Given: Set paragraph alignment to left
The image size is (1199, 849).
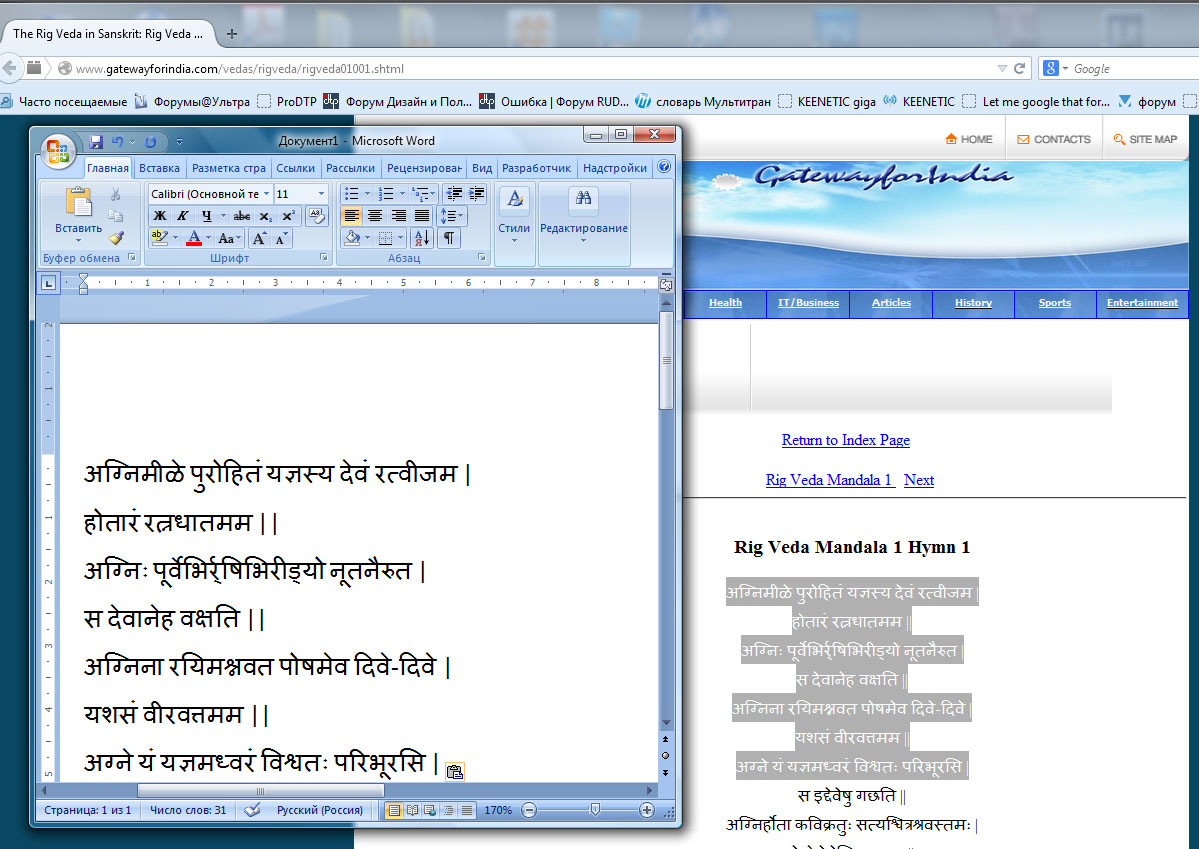Looking at the screenshot, I should pyautogui.click(x=351, y=216).
